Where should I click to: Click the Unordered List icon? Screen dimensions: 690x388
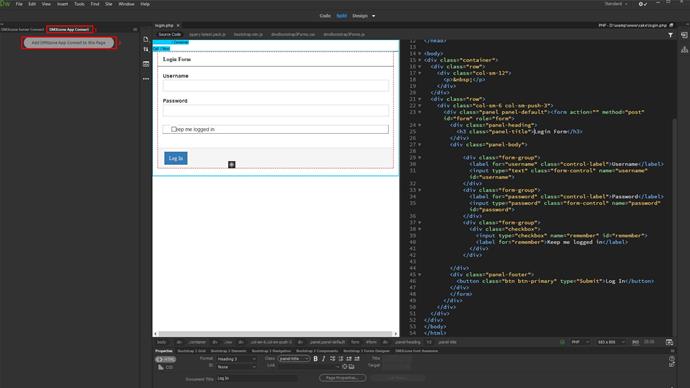point(333,359)
